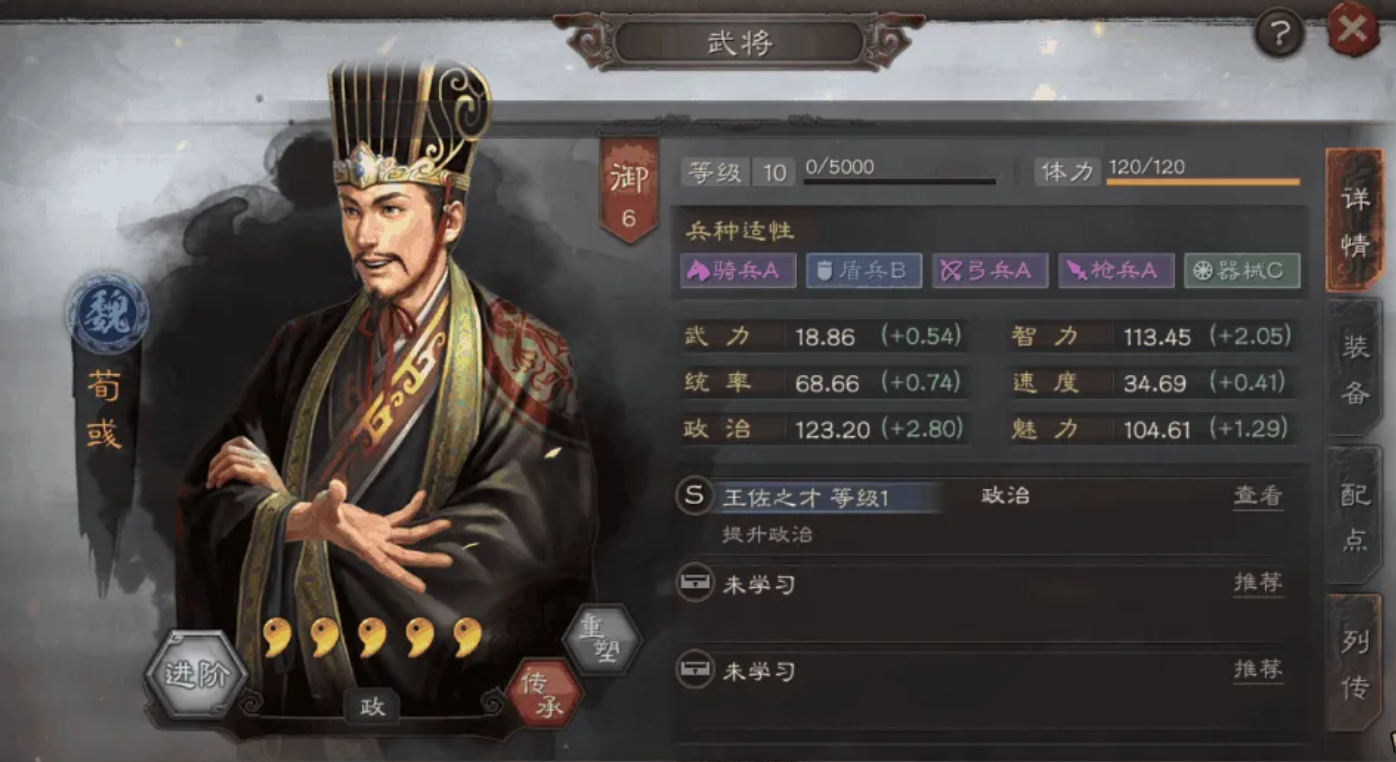Select the 器械C siege aptitude badge

click(1242, 271)
